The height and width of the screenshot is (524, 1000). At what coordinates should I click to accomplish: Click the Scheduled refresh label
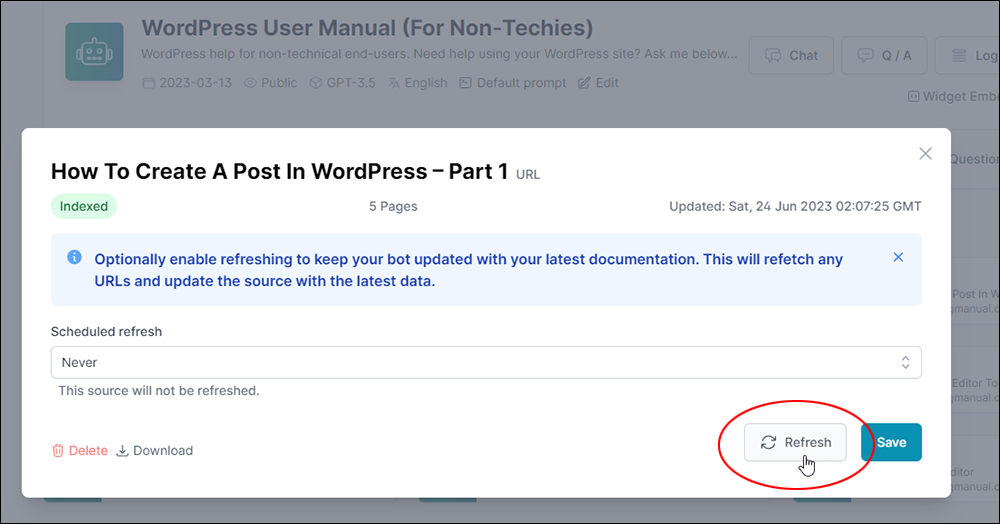click(107, 331)
